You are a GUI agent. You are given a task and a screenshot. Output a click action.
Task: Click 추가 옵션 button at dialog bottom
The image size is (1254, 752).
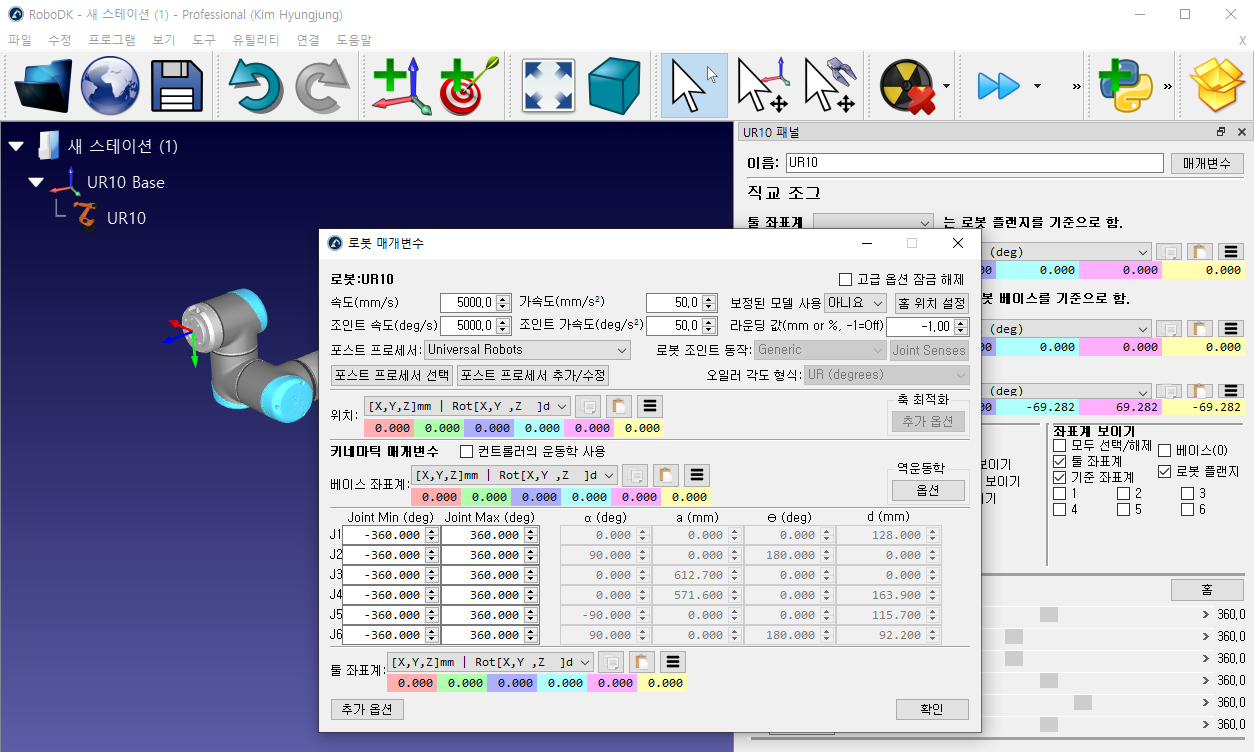pos(367,709)
